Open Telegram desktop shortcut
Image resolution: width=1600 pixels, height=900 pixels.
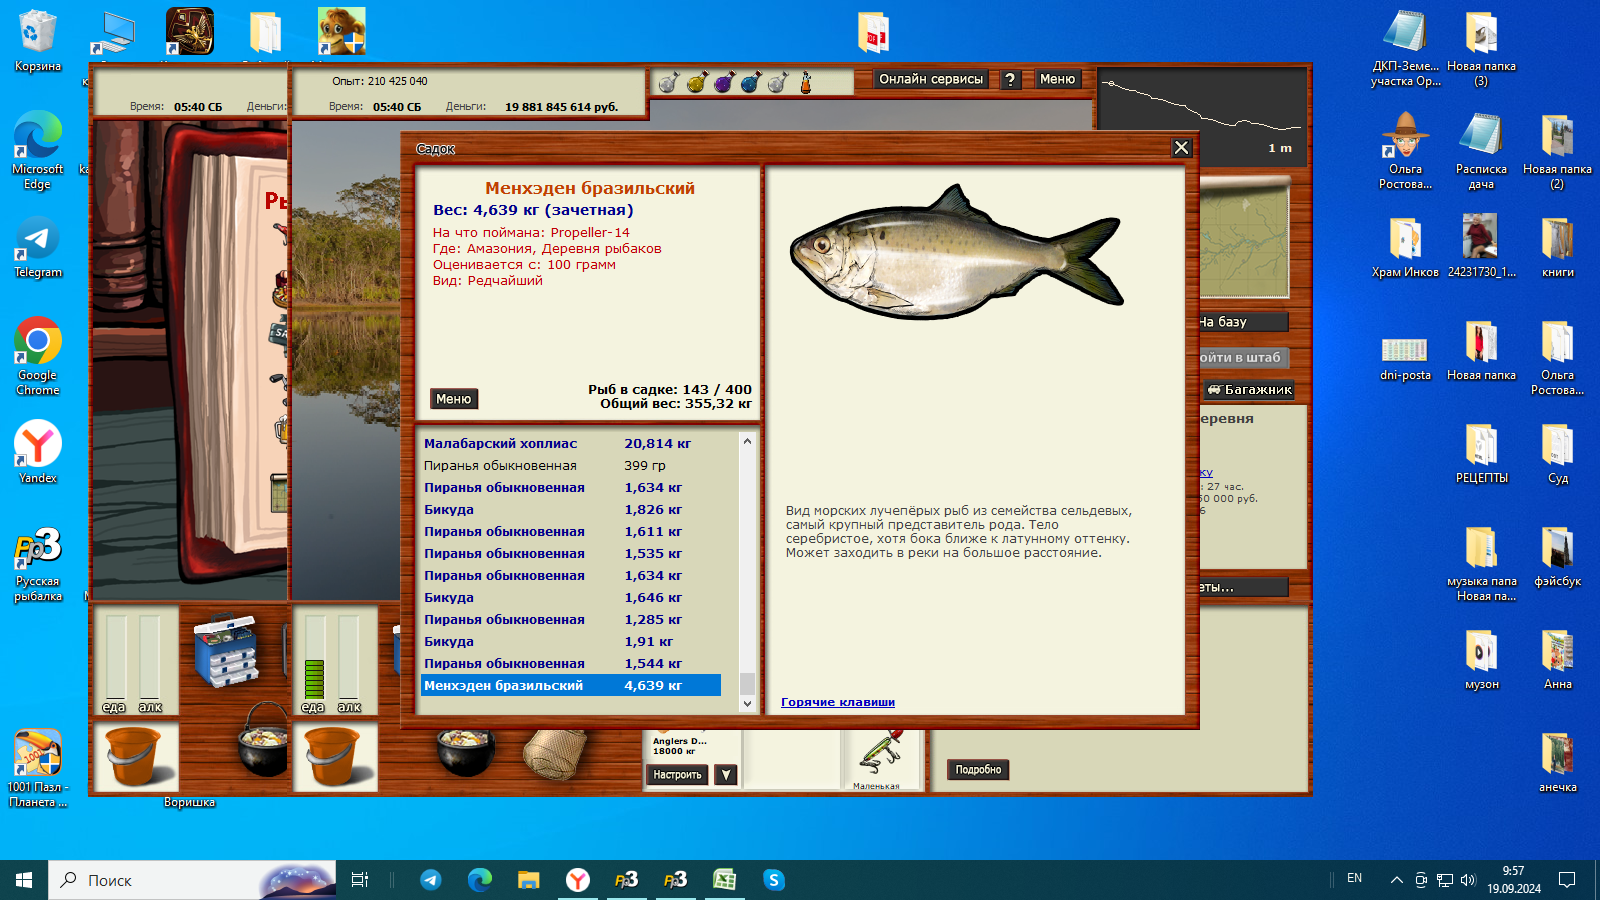[x=38, y=248]
